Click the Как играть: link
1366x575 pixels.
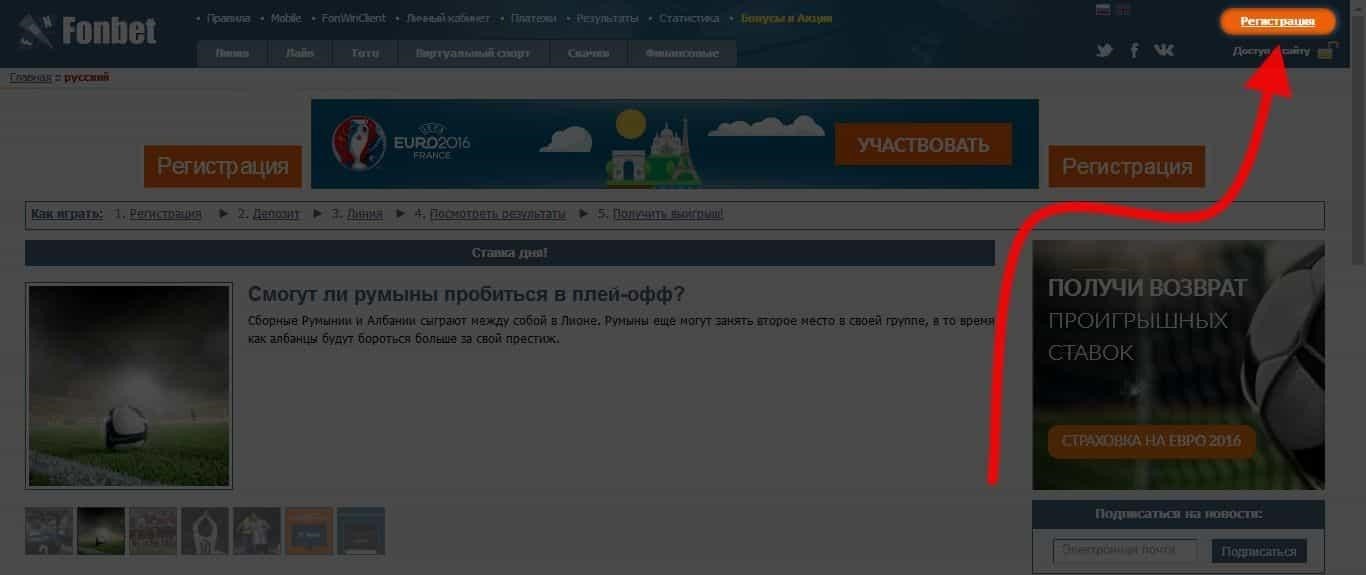coord(67,214)
